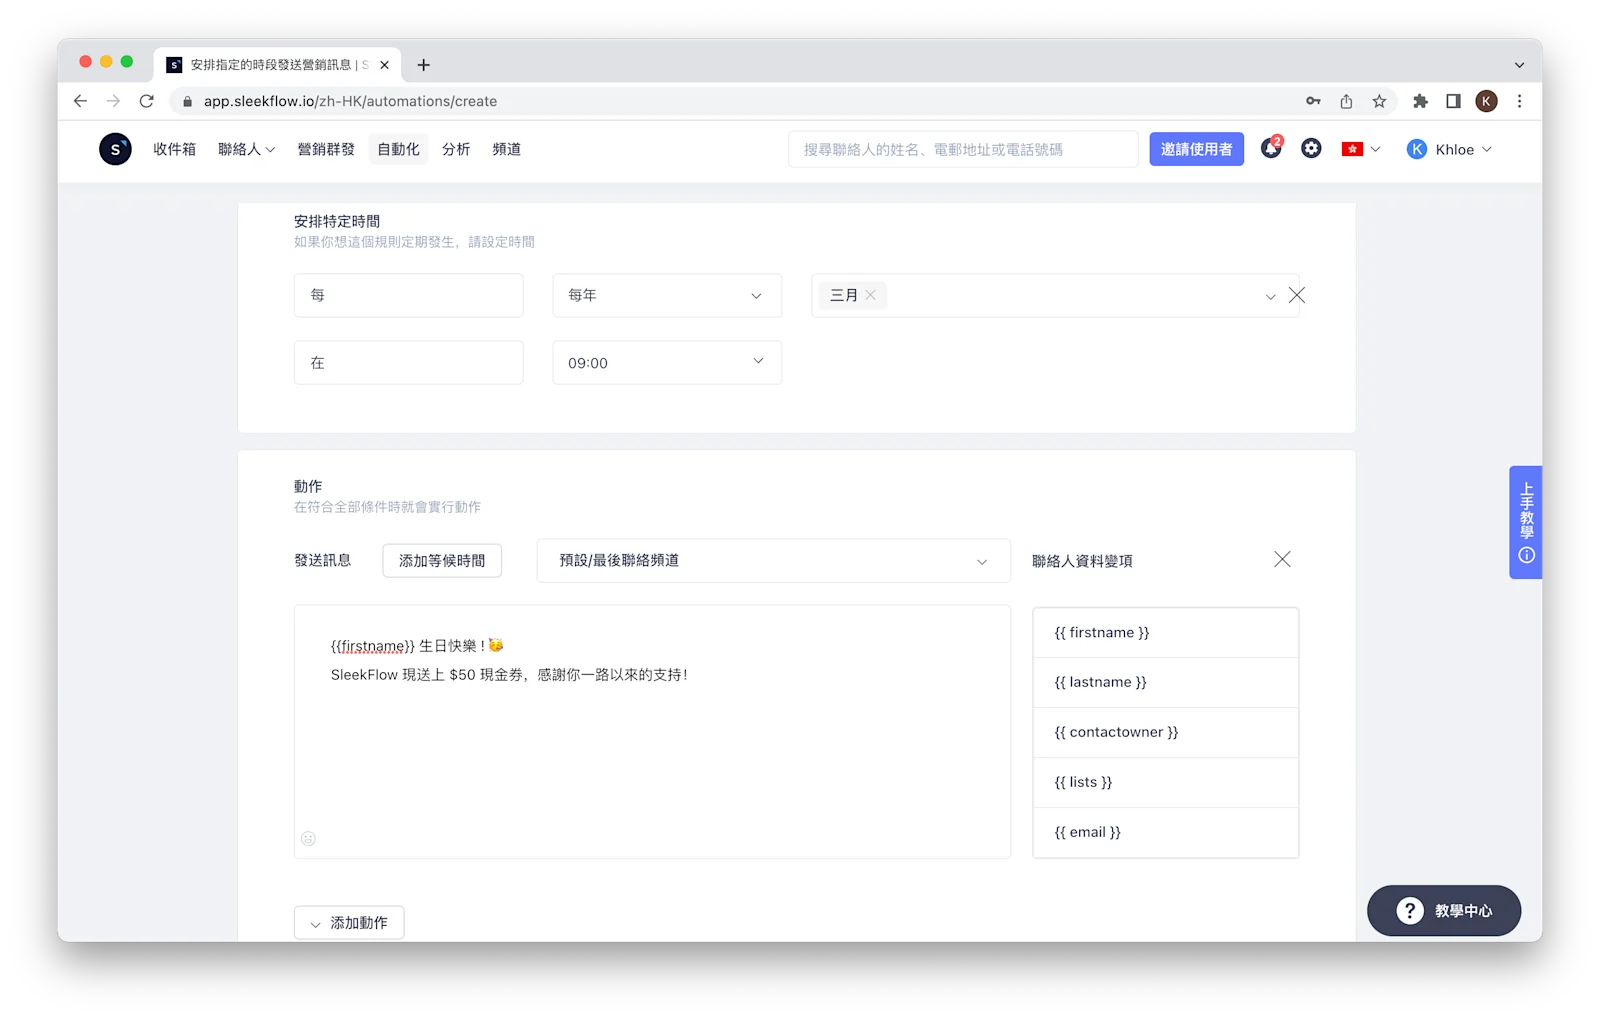The width and height of the screenshot is (1600, 1018).
Task: Click the 發送訊息 label
Action: (x=322, y=560)
